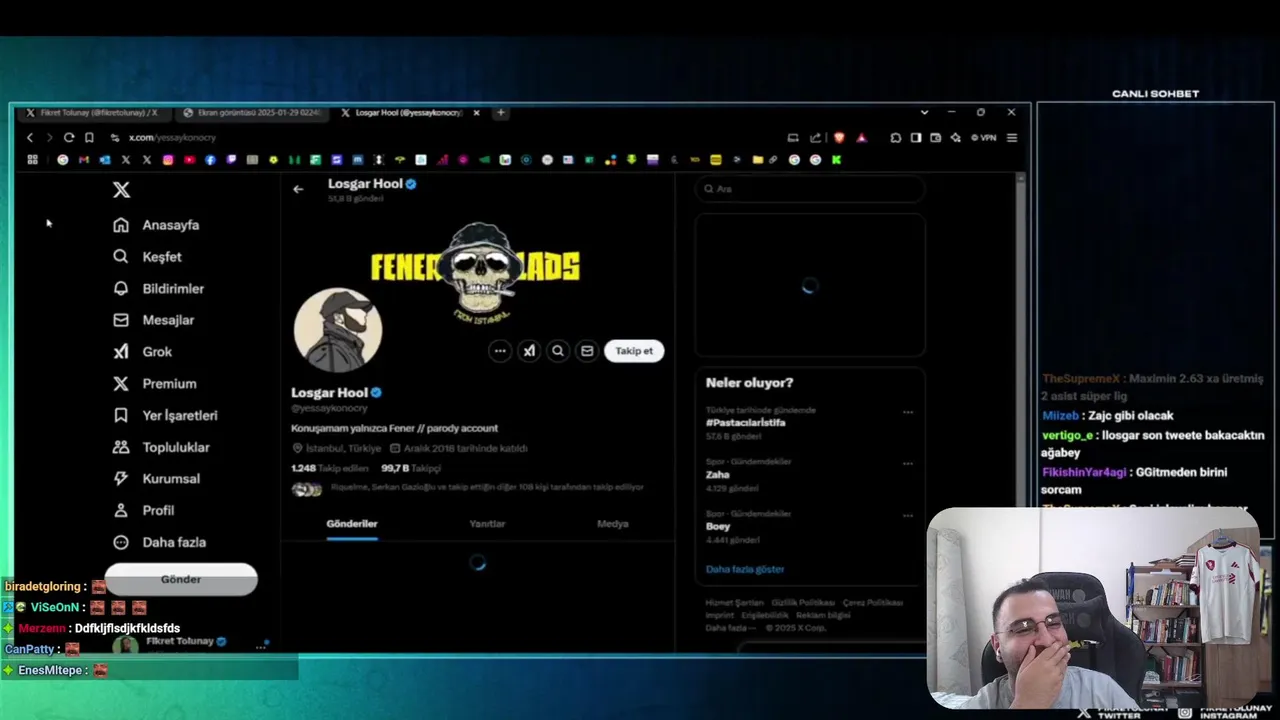This screenshot has height=720, width=1280.
Task: Open options for #Pastacılarİstifa trend
Action: pos(908,412)
